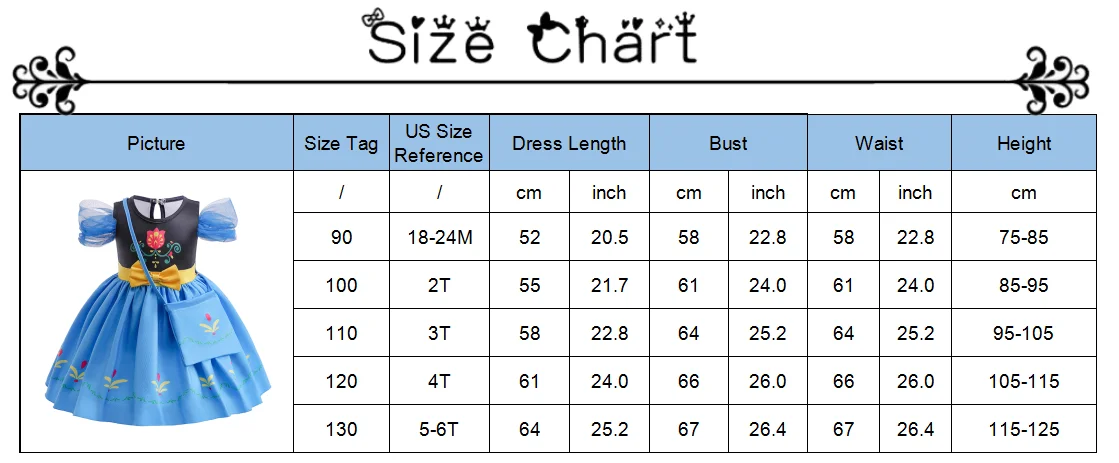Click the right ornamental flourish decoration
The image size is (1119, 463).
(1053, 81)
